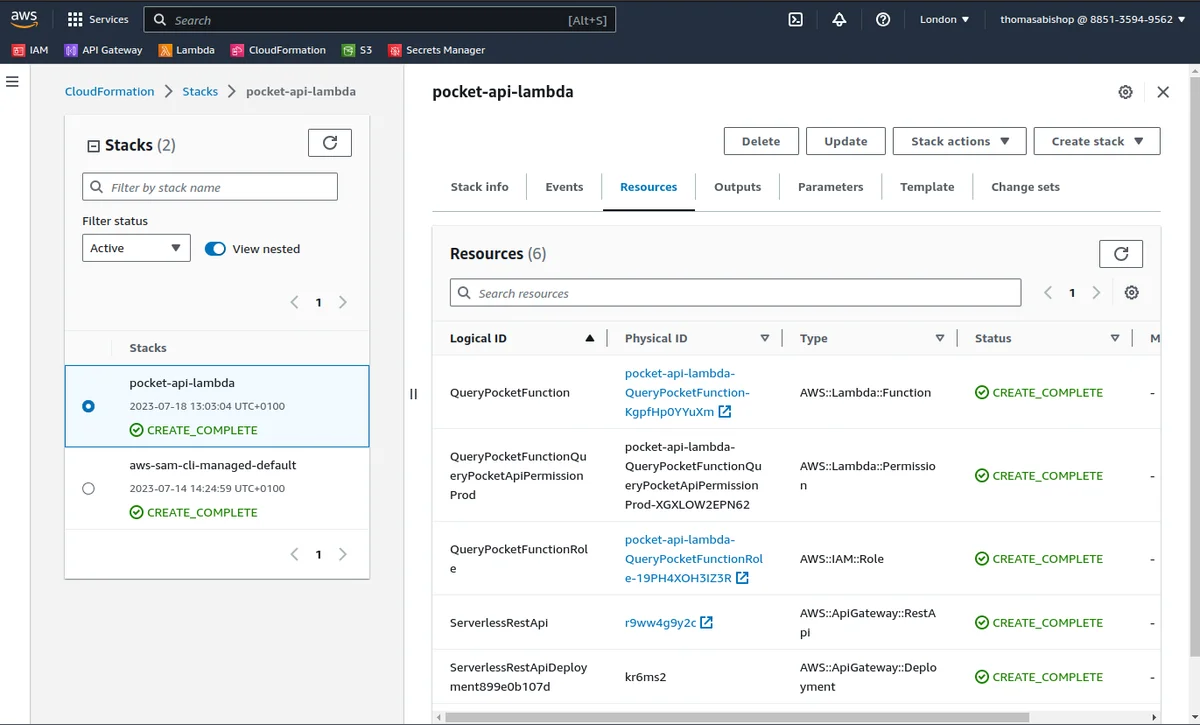Open the side navigation hamburger menu
Image resolution: width=1200 pixels, height=725 pixels.
[13, 81]
